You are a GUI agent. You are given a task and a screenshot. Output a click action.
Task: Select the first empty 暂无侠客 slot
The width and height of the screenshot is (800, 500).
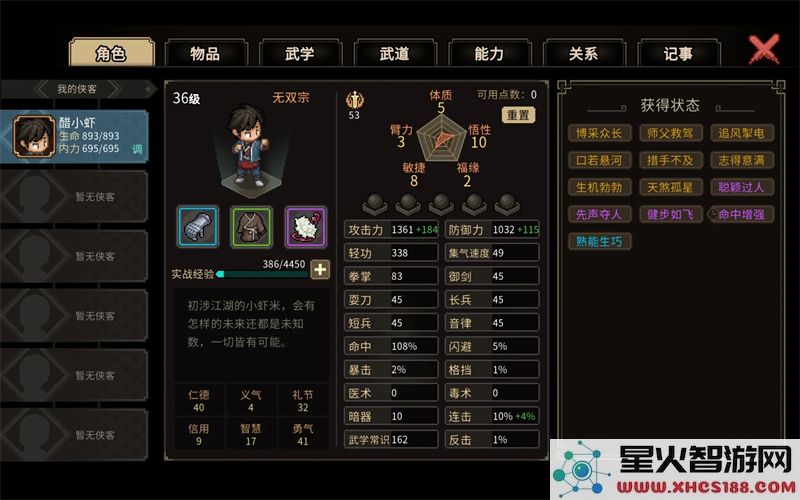point(74,196)
